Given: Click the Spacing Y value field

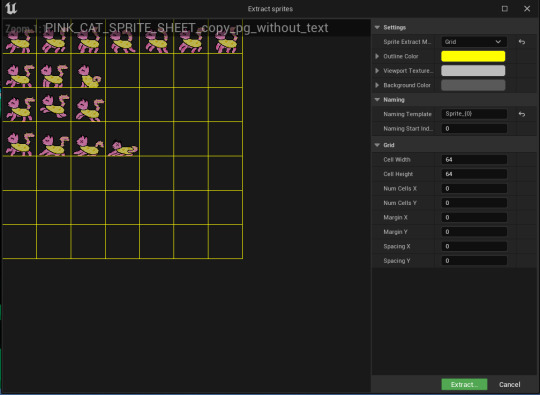Looking at the screenshot, I should [474, 261].
